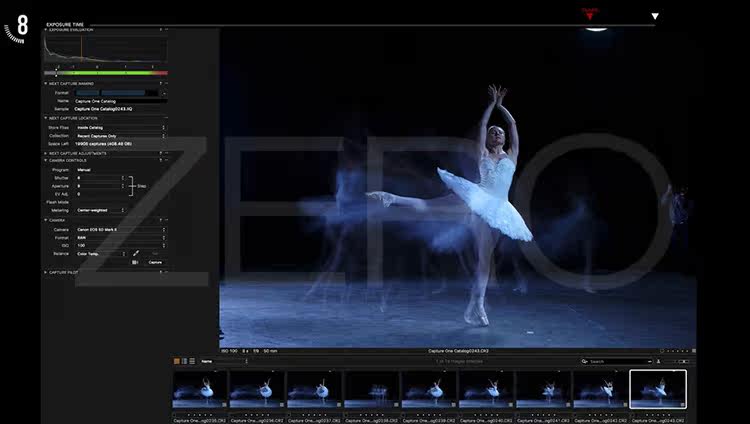Screen dimensions: 750x424
Task: Collapse the Camera panel section
Action: tap(46, 220)
